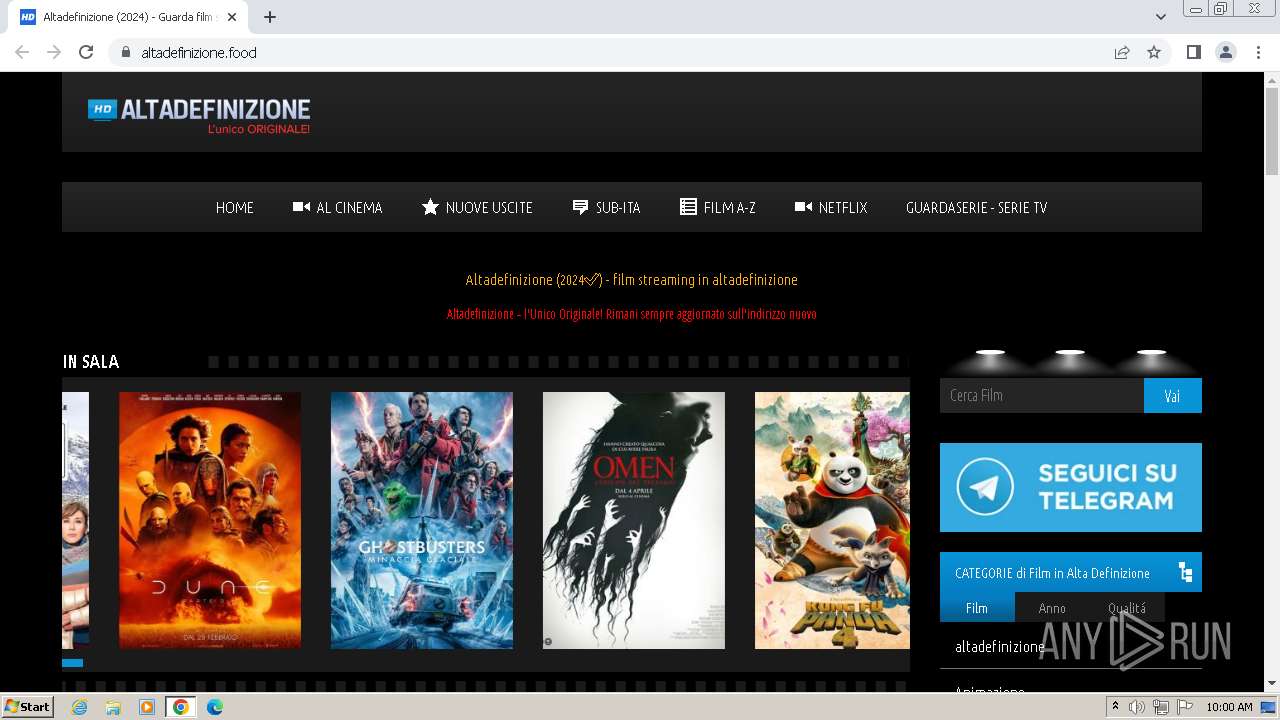Open GUARDASERIE - SERIE TV menu item
Viewport: 1280px width, 720px height.
click(x=976, y=208)
